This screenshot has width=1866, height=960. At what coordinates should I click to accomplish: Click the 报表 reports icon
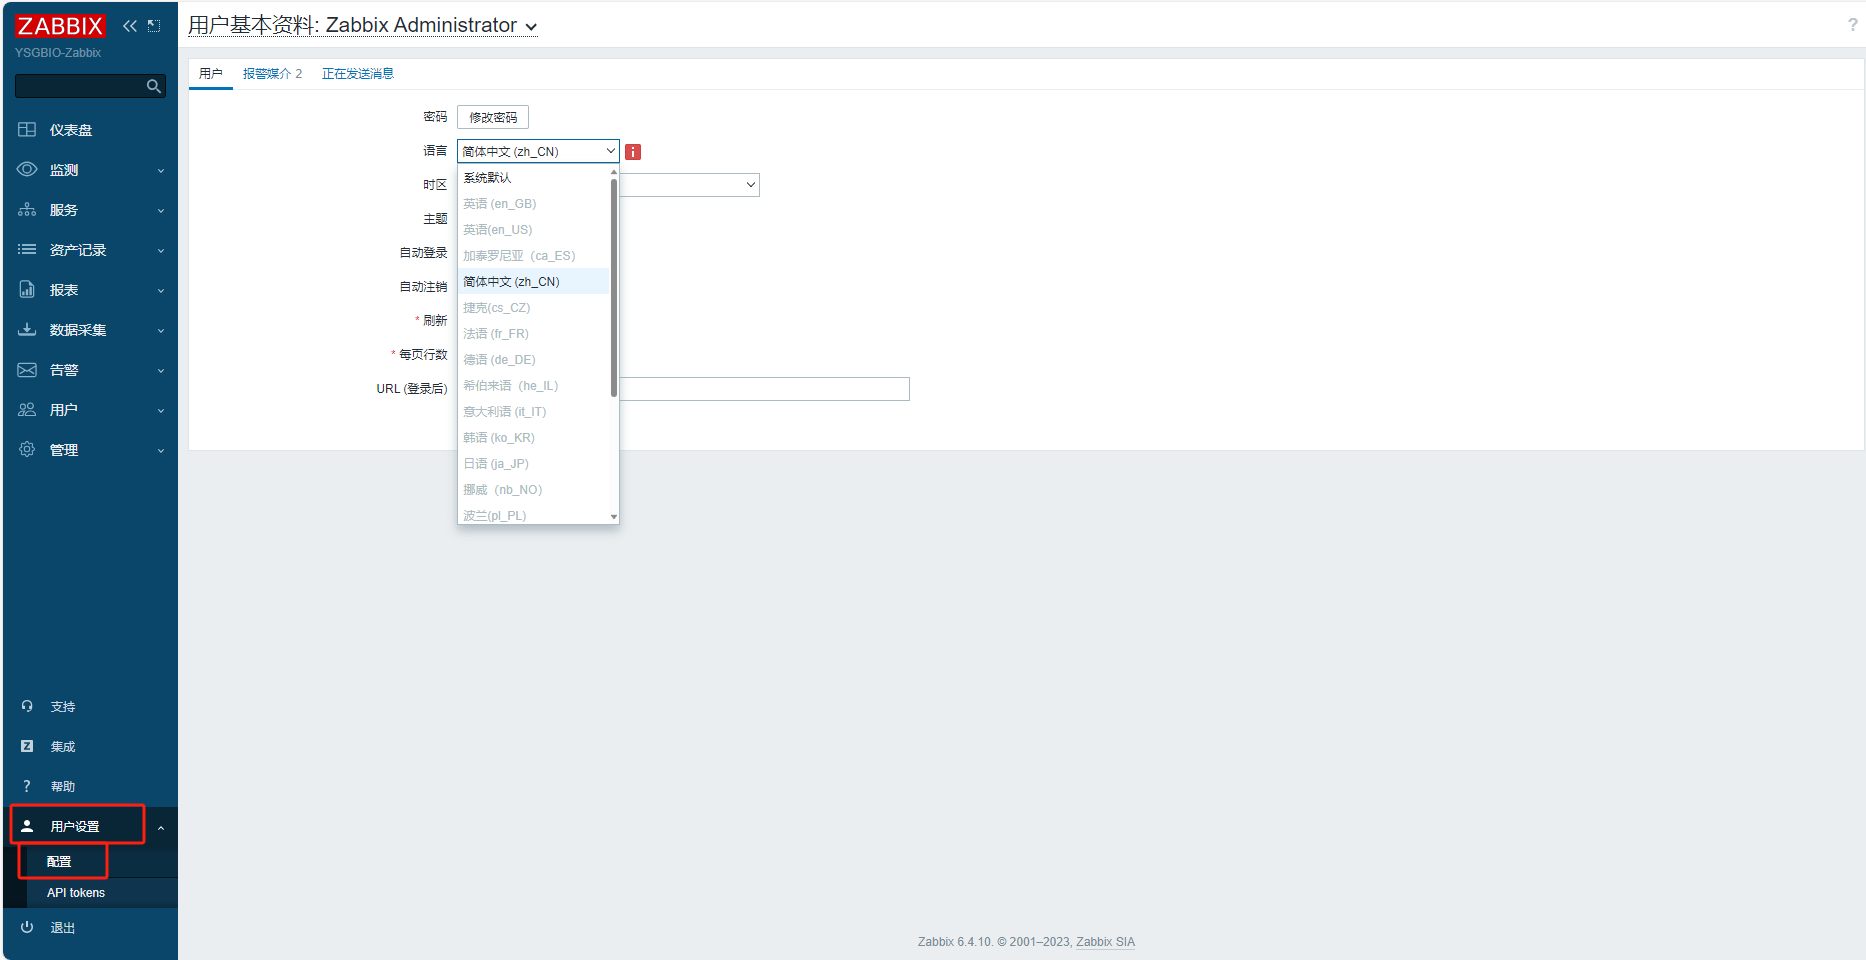27,290
